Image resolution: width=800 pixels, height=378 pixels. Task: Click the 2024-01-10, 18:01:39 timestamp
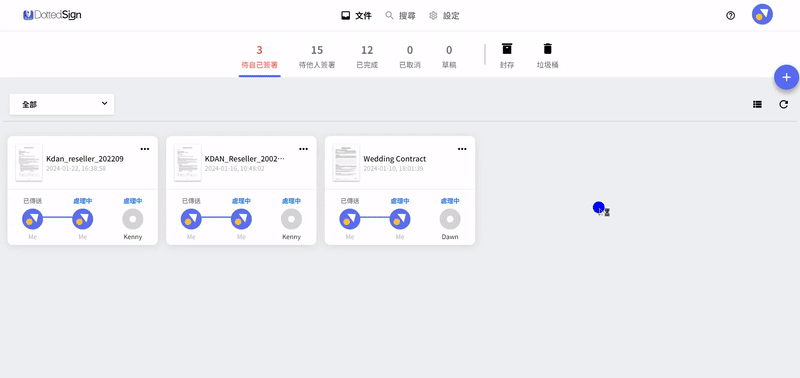pos(393,168)
